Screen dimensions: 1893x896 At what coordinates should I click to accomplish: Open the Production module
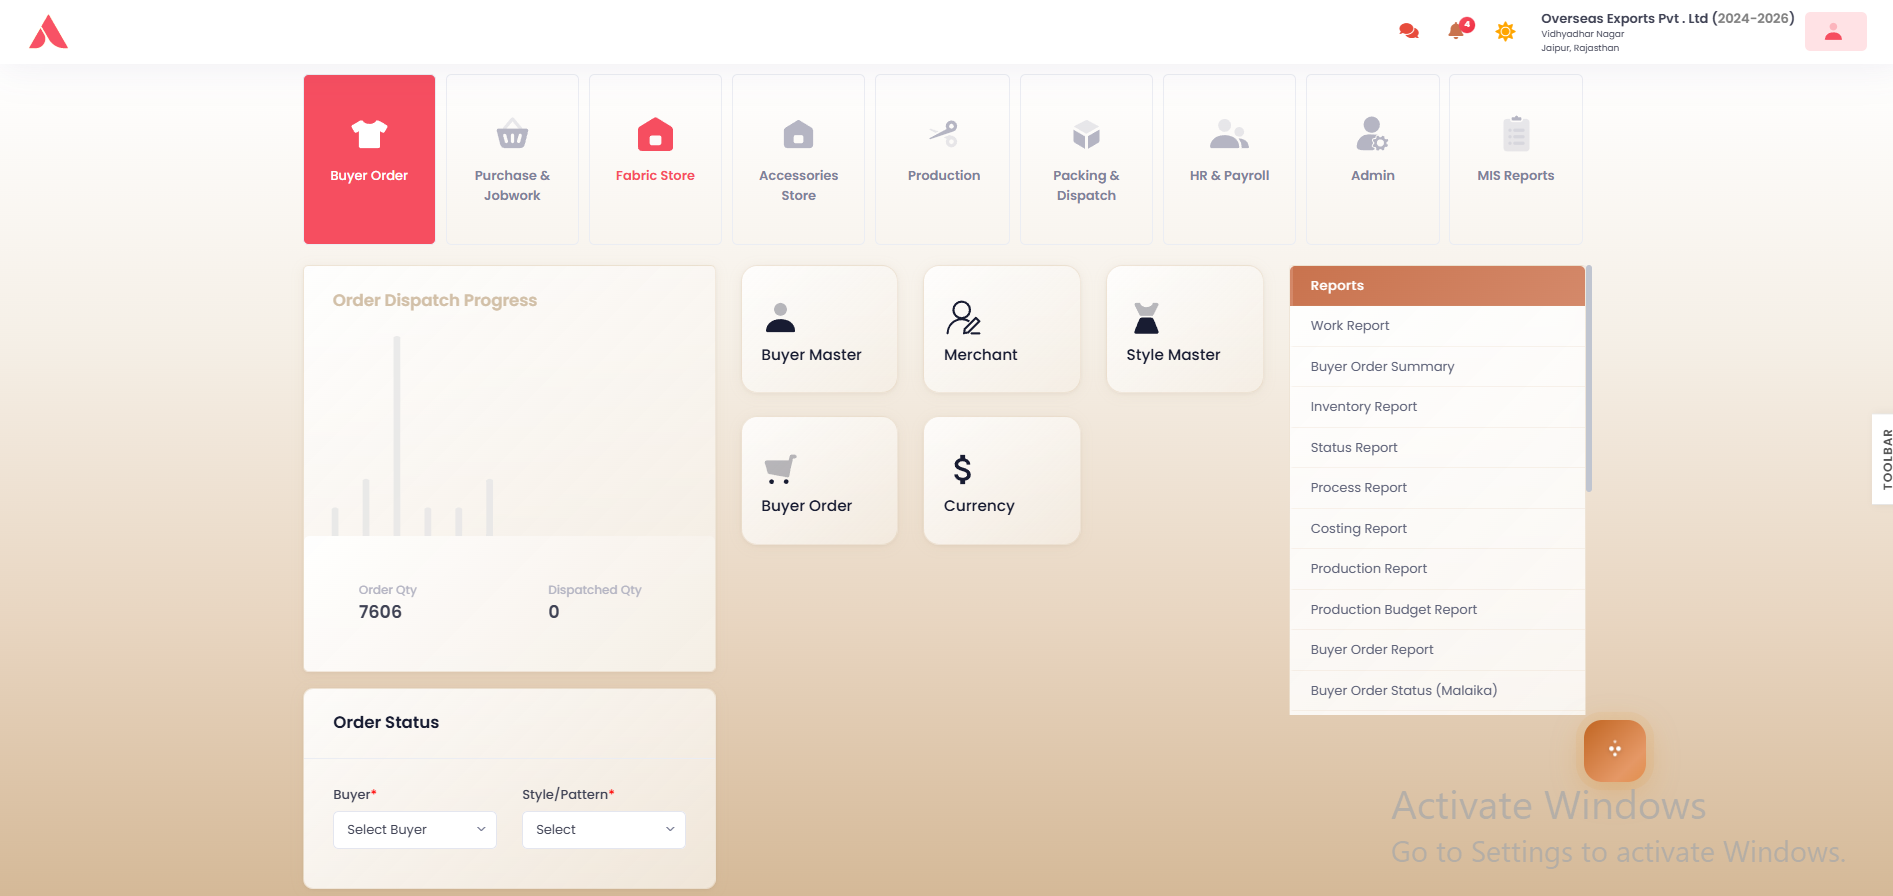(x=943, y=159)
